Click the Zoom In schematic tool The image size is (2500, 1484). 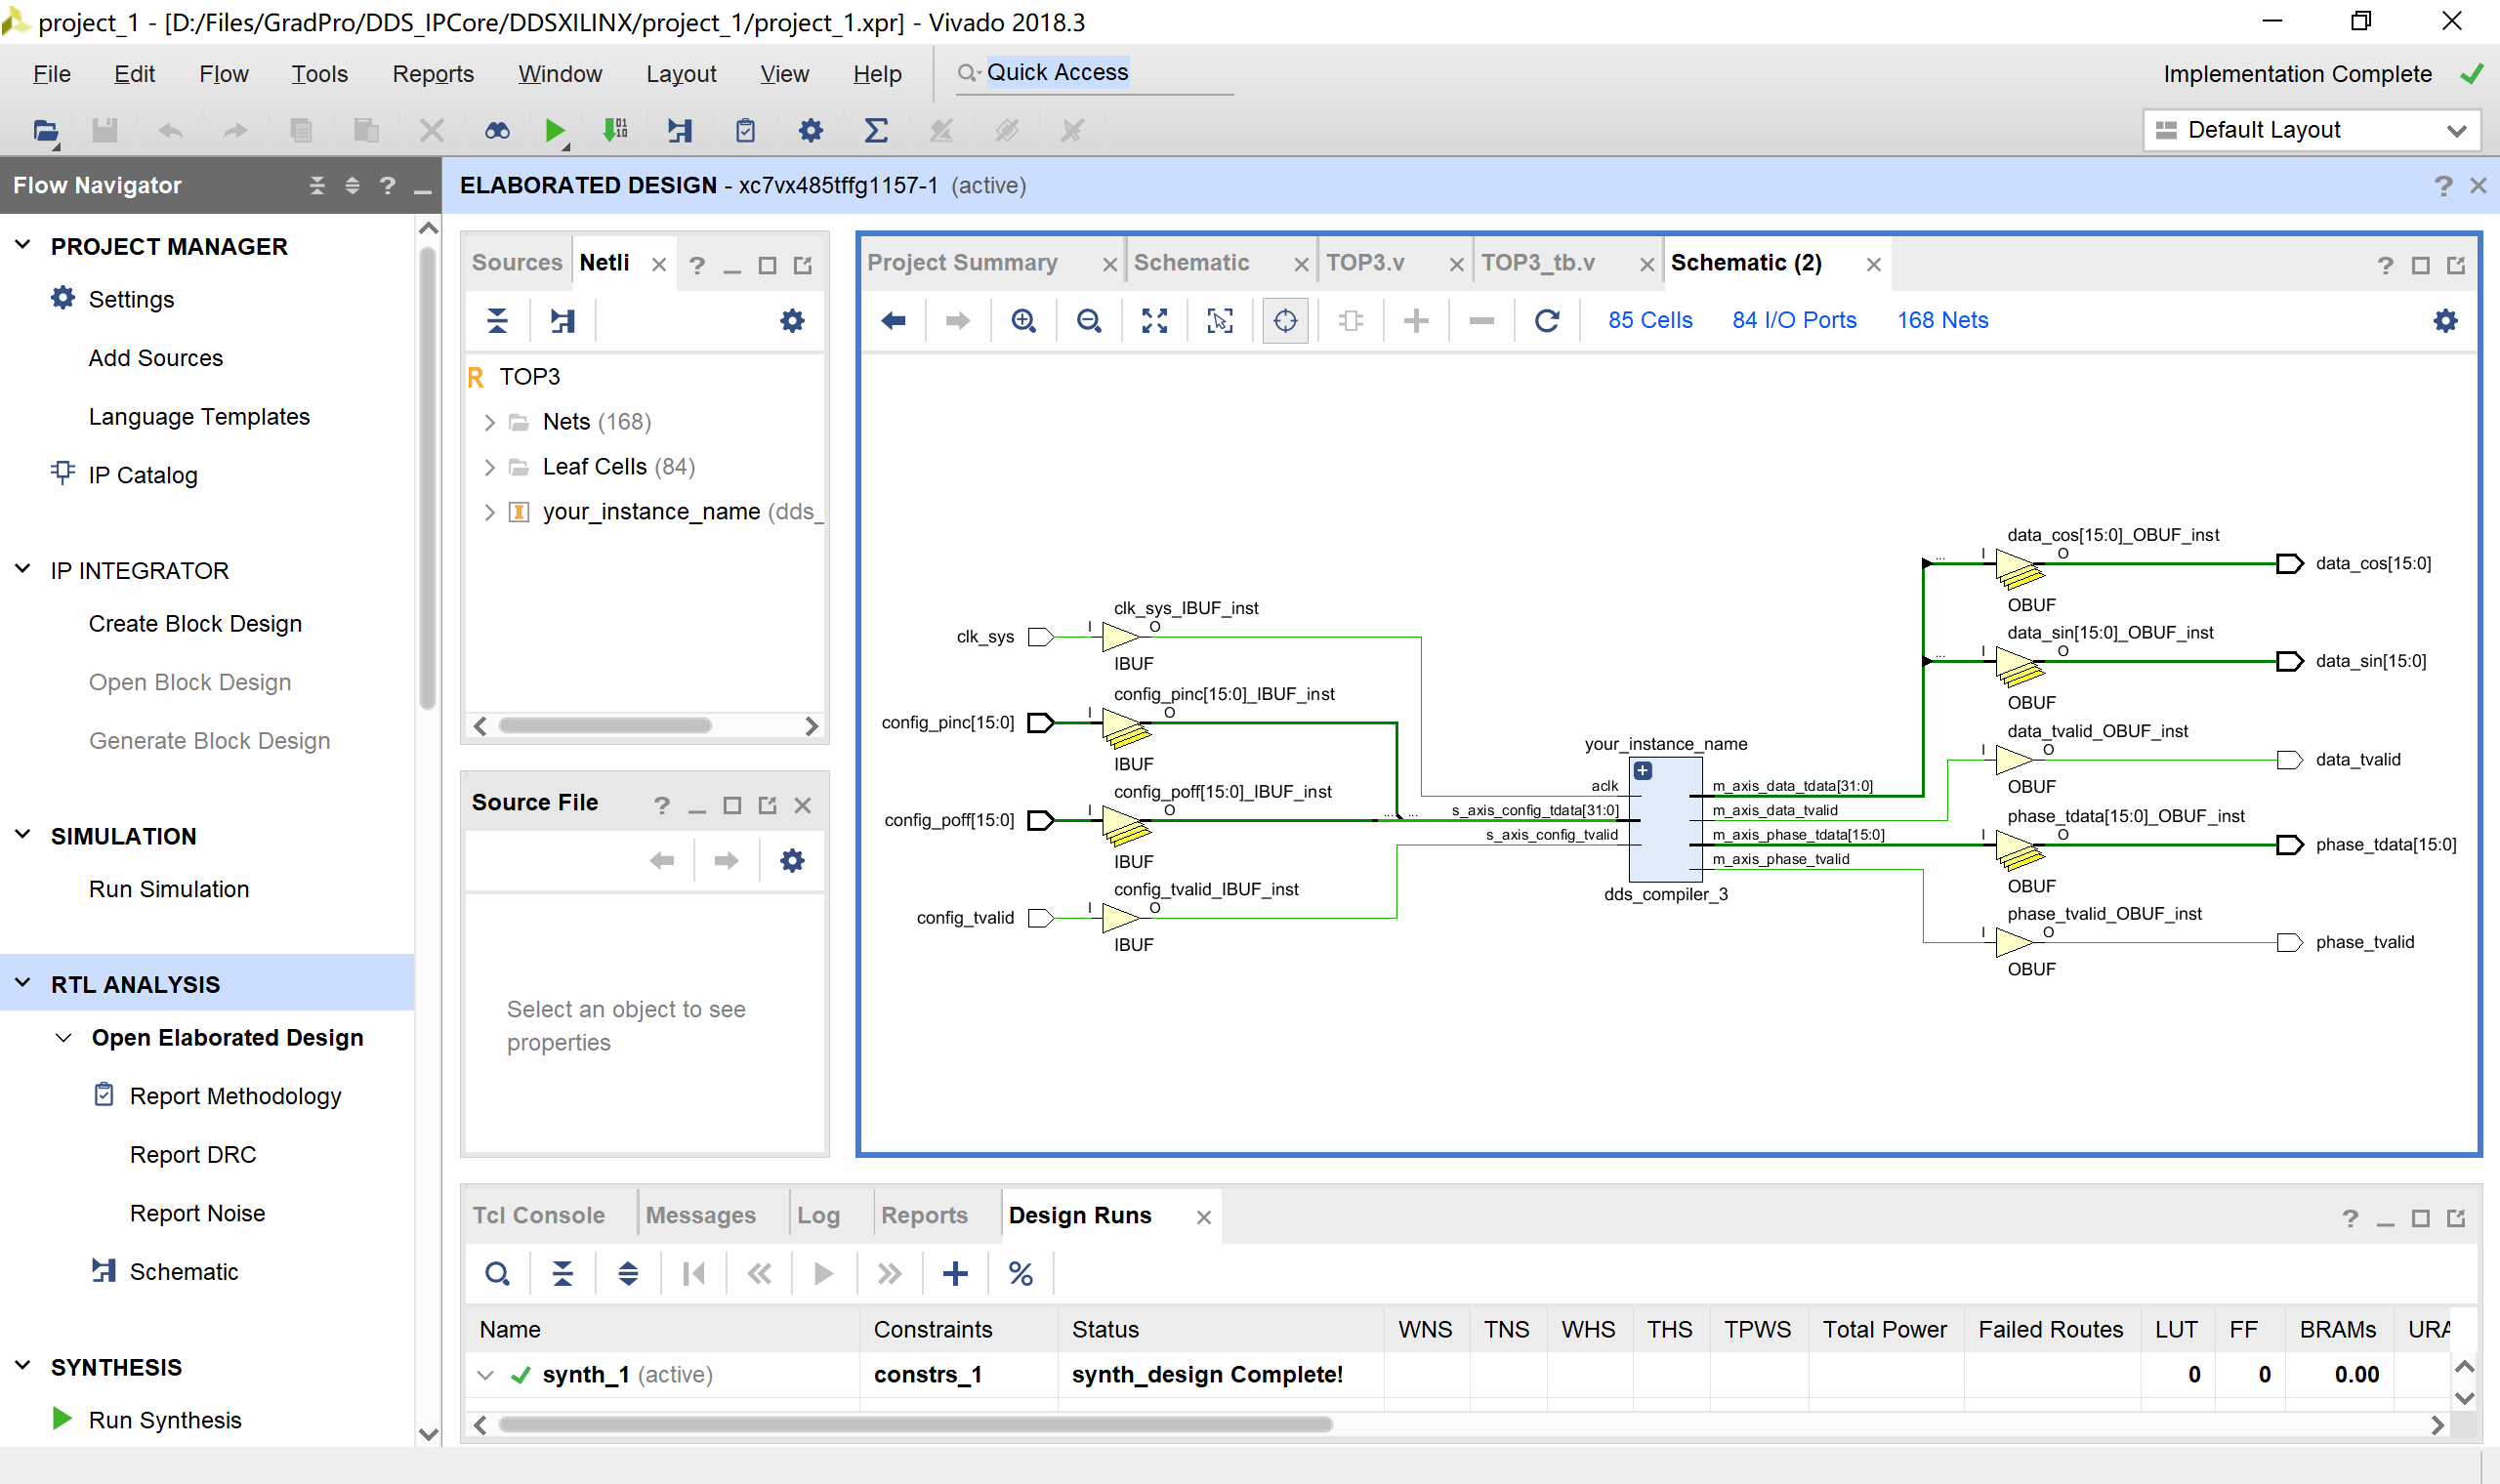[1023, 320]
